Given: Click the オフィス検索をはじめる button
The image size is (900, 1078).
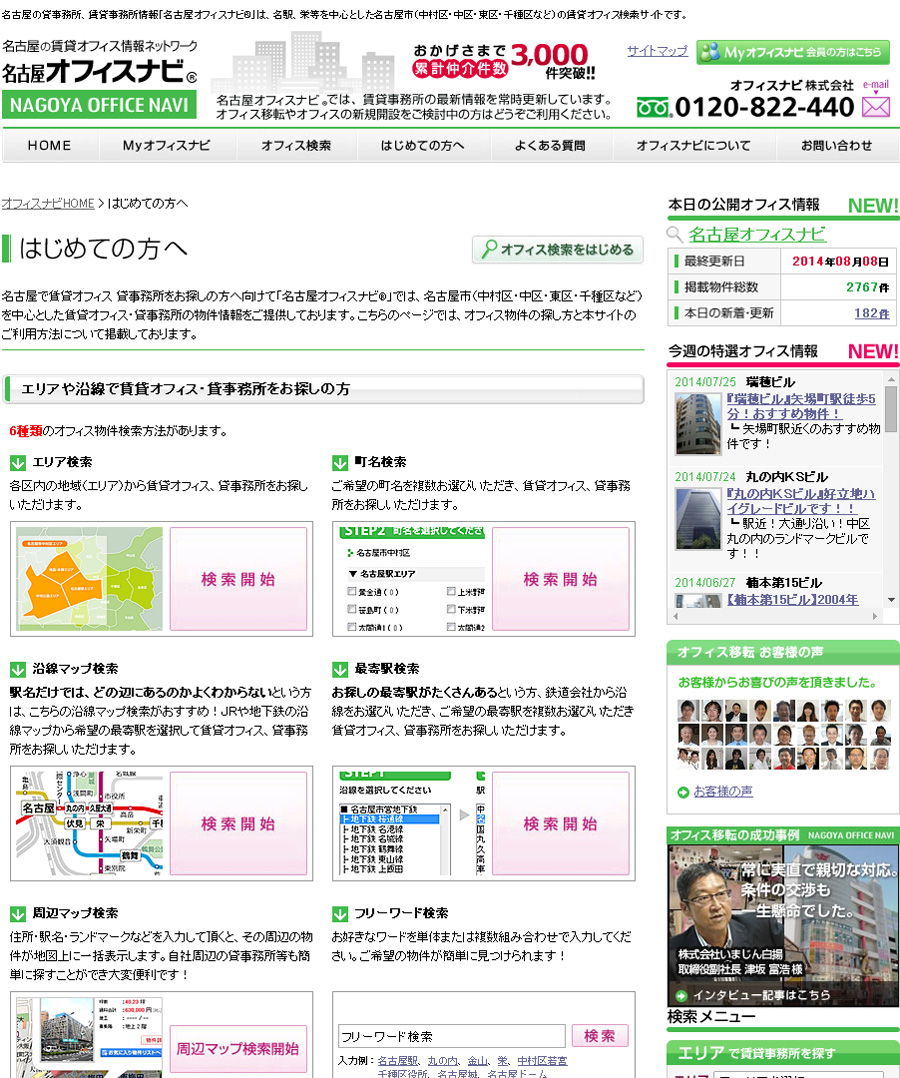Looking at the screenshot, I should (x=558, y=250).
